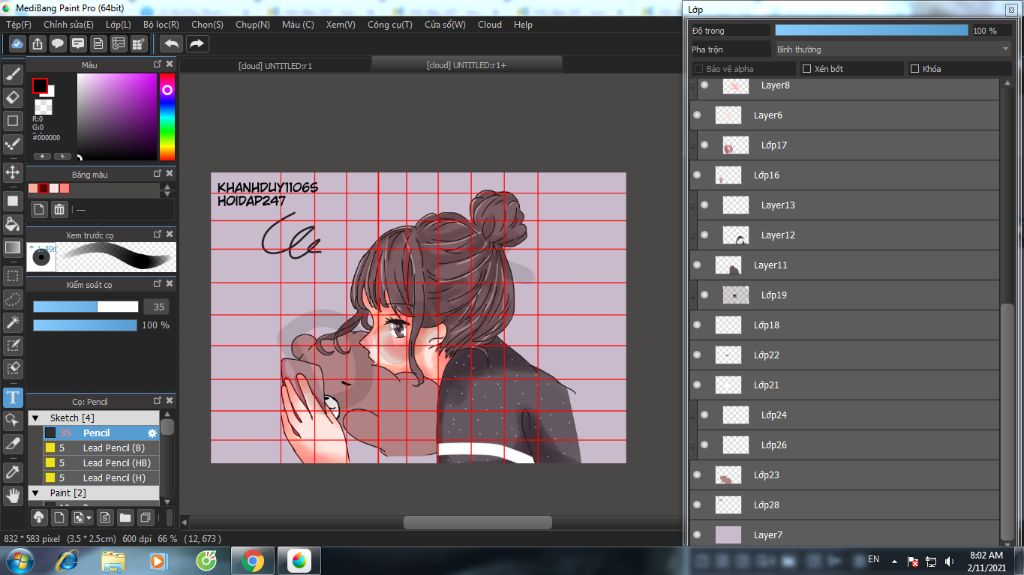This screenshot has width=1024, height=575.
Task: Click the Độ trong opacity slider
Action: pos(871,31)
